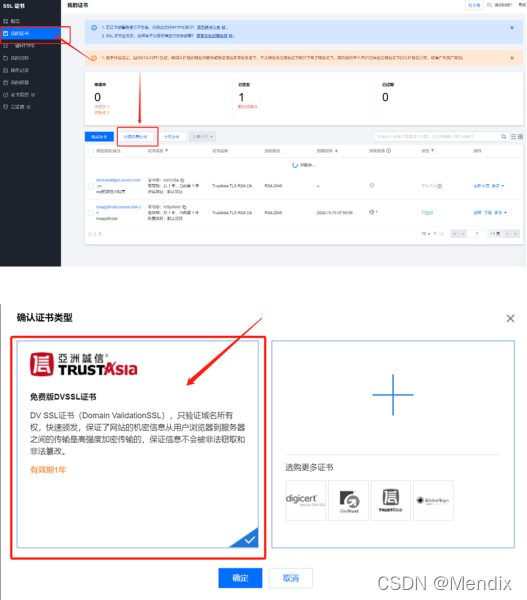The image size is (527, 600).
Task: Copy the certificate ID in second row
Action: 184,207
